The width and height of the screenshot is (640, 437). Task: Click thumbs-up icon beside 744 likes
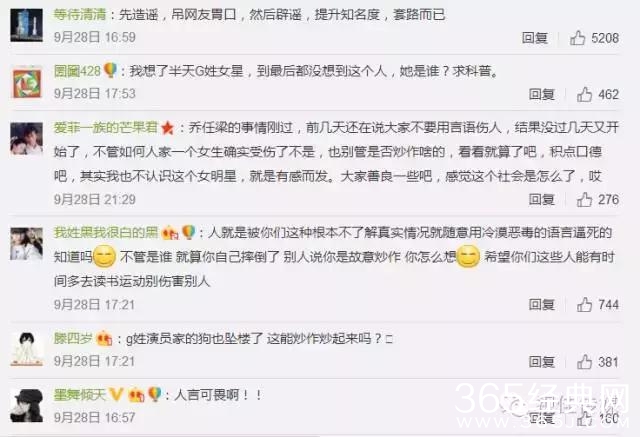[x=584, y=304]
